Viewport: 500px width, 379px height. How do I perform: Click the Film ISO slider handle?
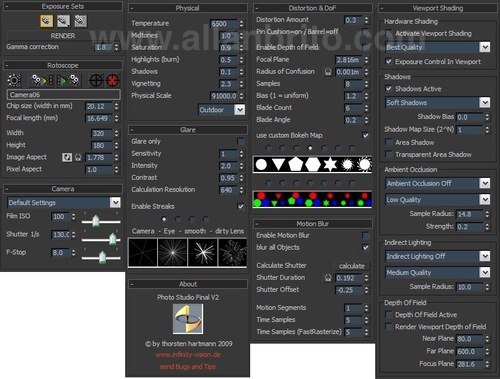click(x=96, y=220)
